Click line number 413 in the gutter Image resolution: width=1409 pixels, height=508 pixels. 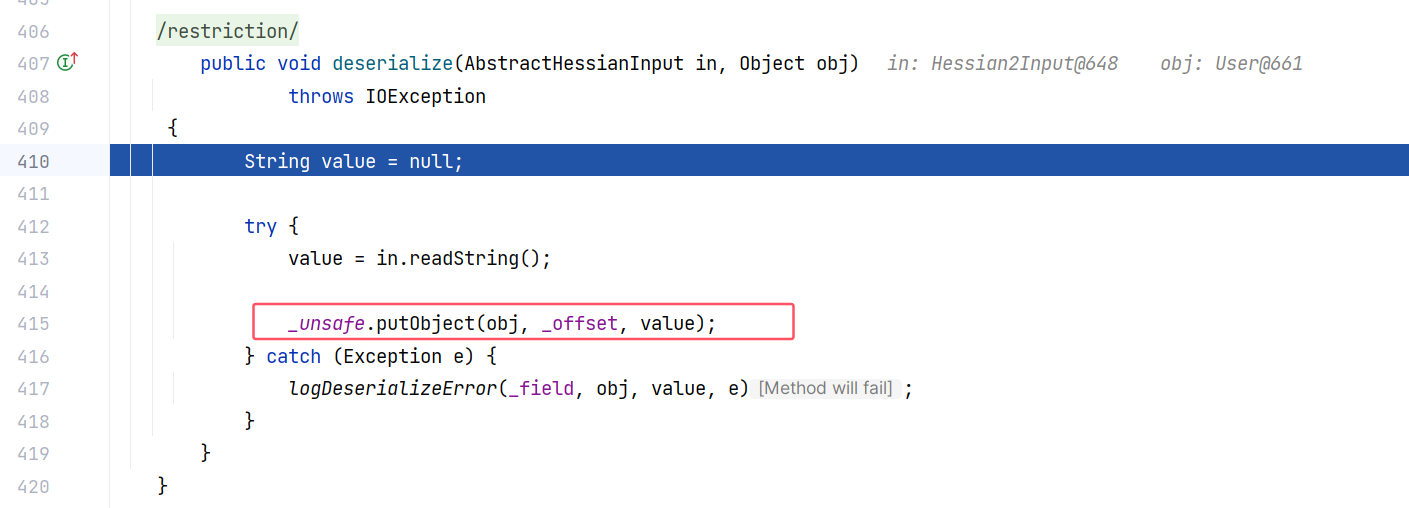pyautogui.click(x=33, y=259)
